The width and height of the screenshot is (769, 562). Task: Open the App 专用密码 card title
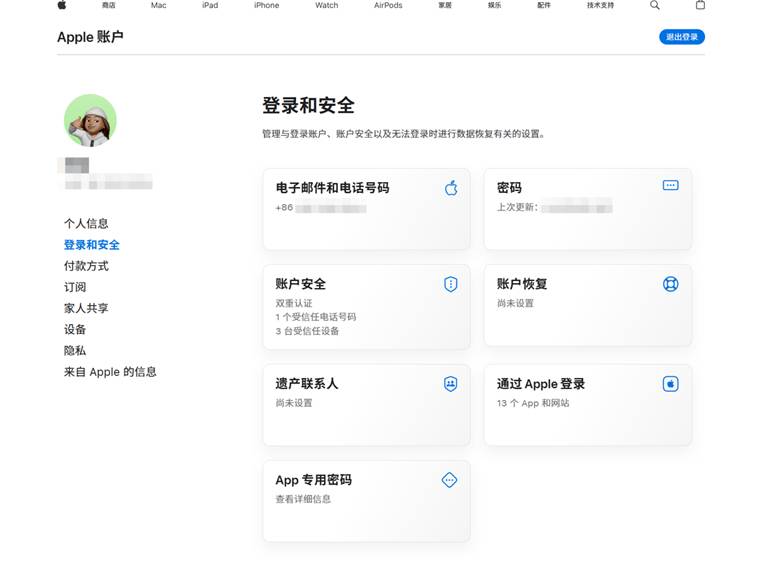[x=313, y=480]
